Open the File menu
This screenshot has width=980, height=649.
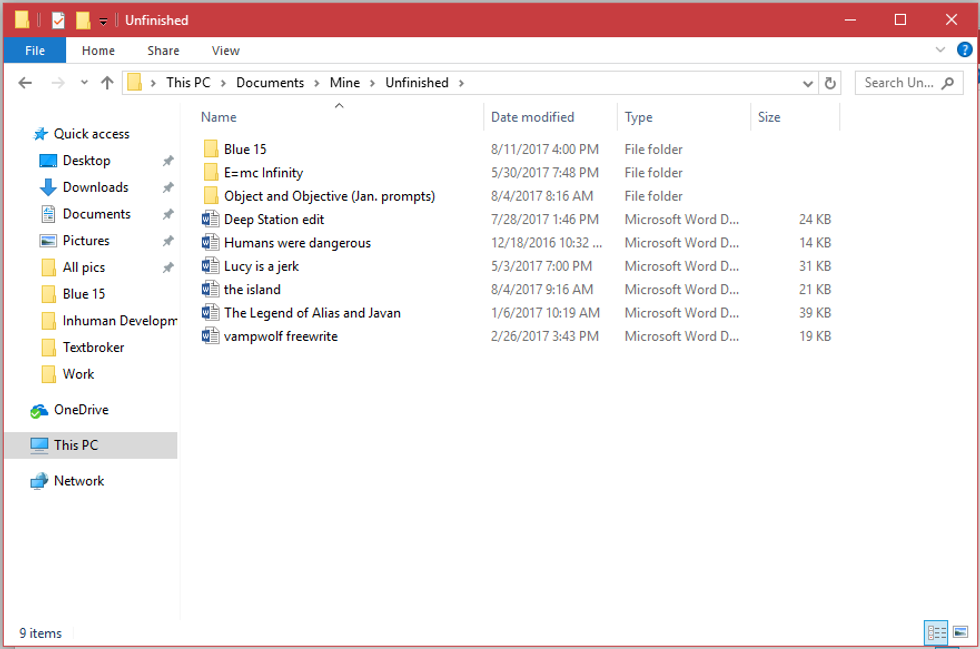pos(34,50)
